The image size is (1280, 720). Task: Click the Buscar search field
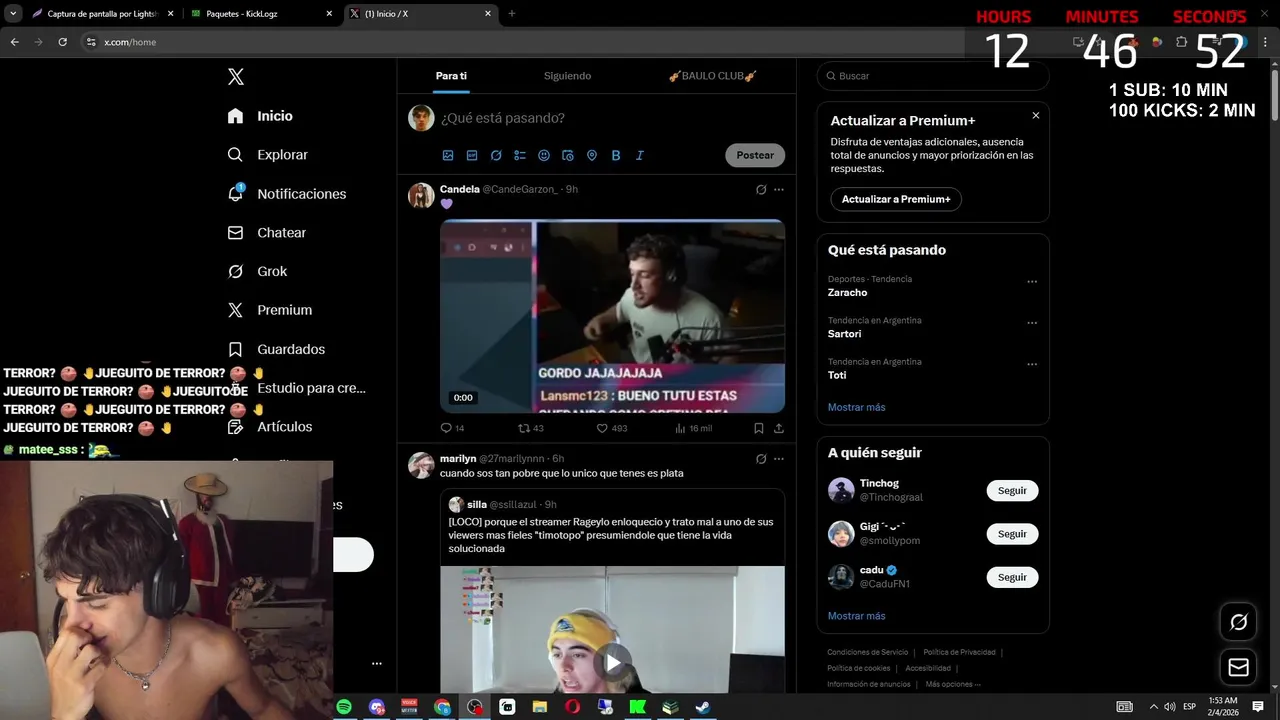pos(933,76)
